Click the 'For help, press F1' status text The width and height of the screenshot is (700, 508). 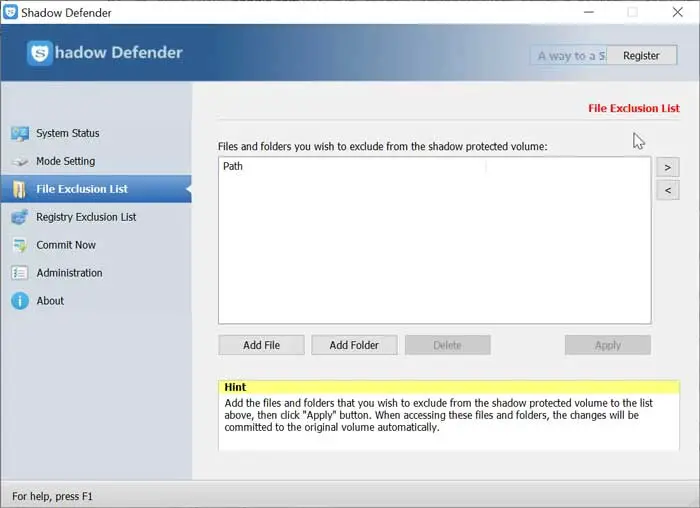(52, 496)
